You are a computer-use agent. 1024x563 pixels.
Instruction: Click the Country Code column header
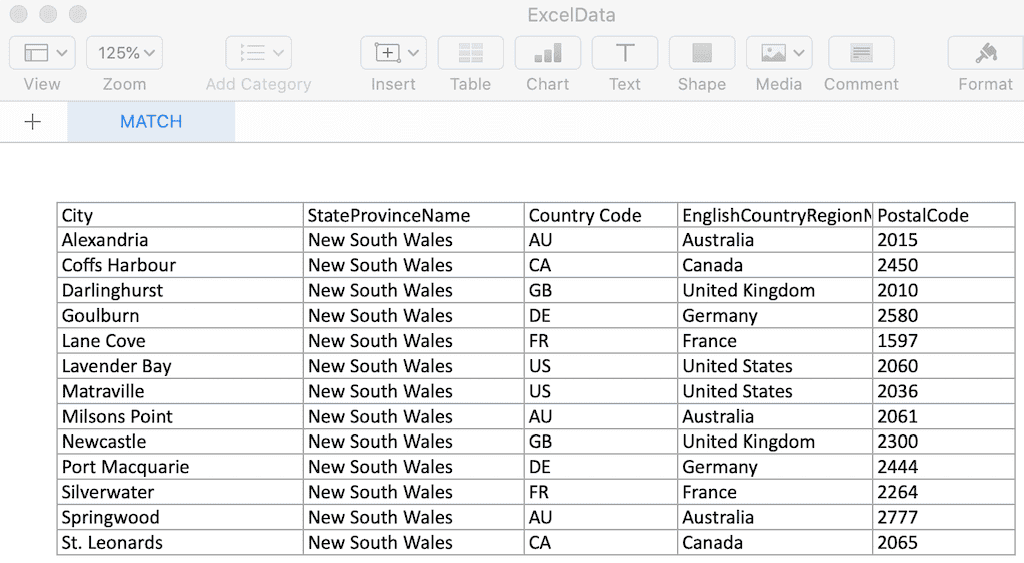coord(600,215)
